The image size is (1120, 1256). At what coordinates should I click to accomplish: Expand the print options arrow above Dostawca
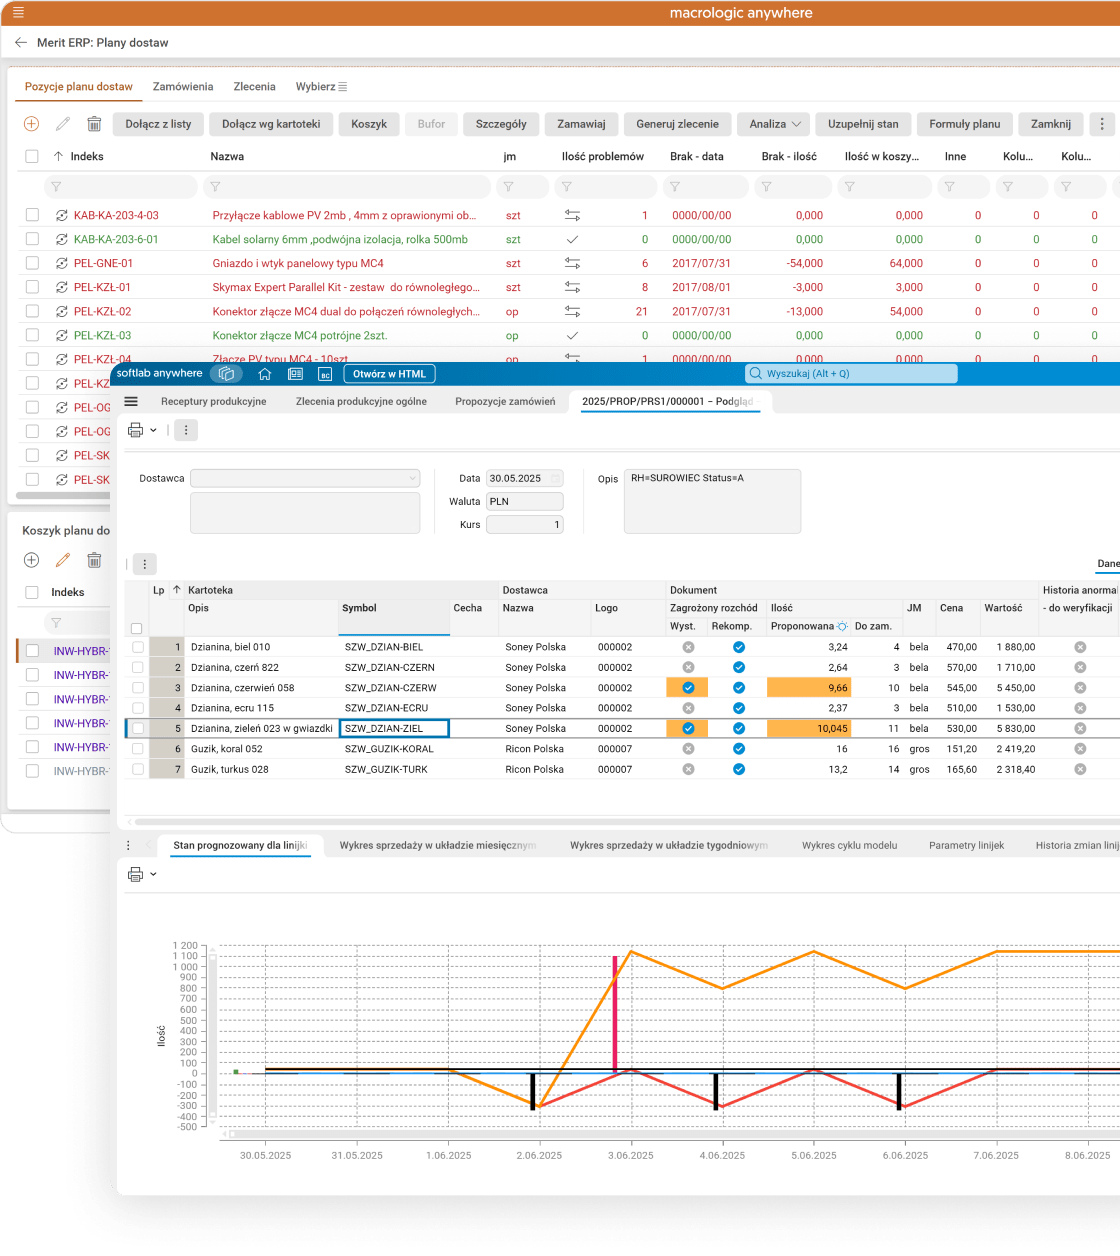click(153, 430)
